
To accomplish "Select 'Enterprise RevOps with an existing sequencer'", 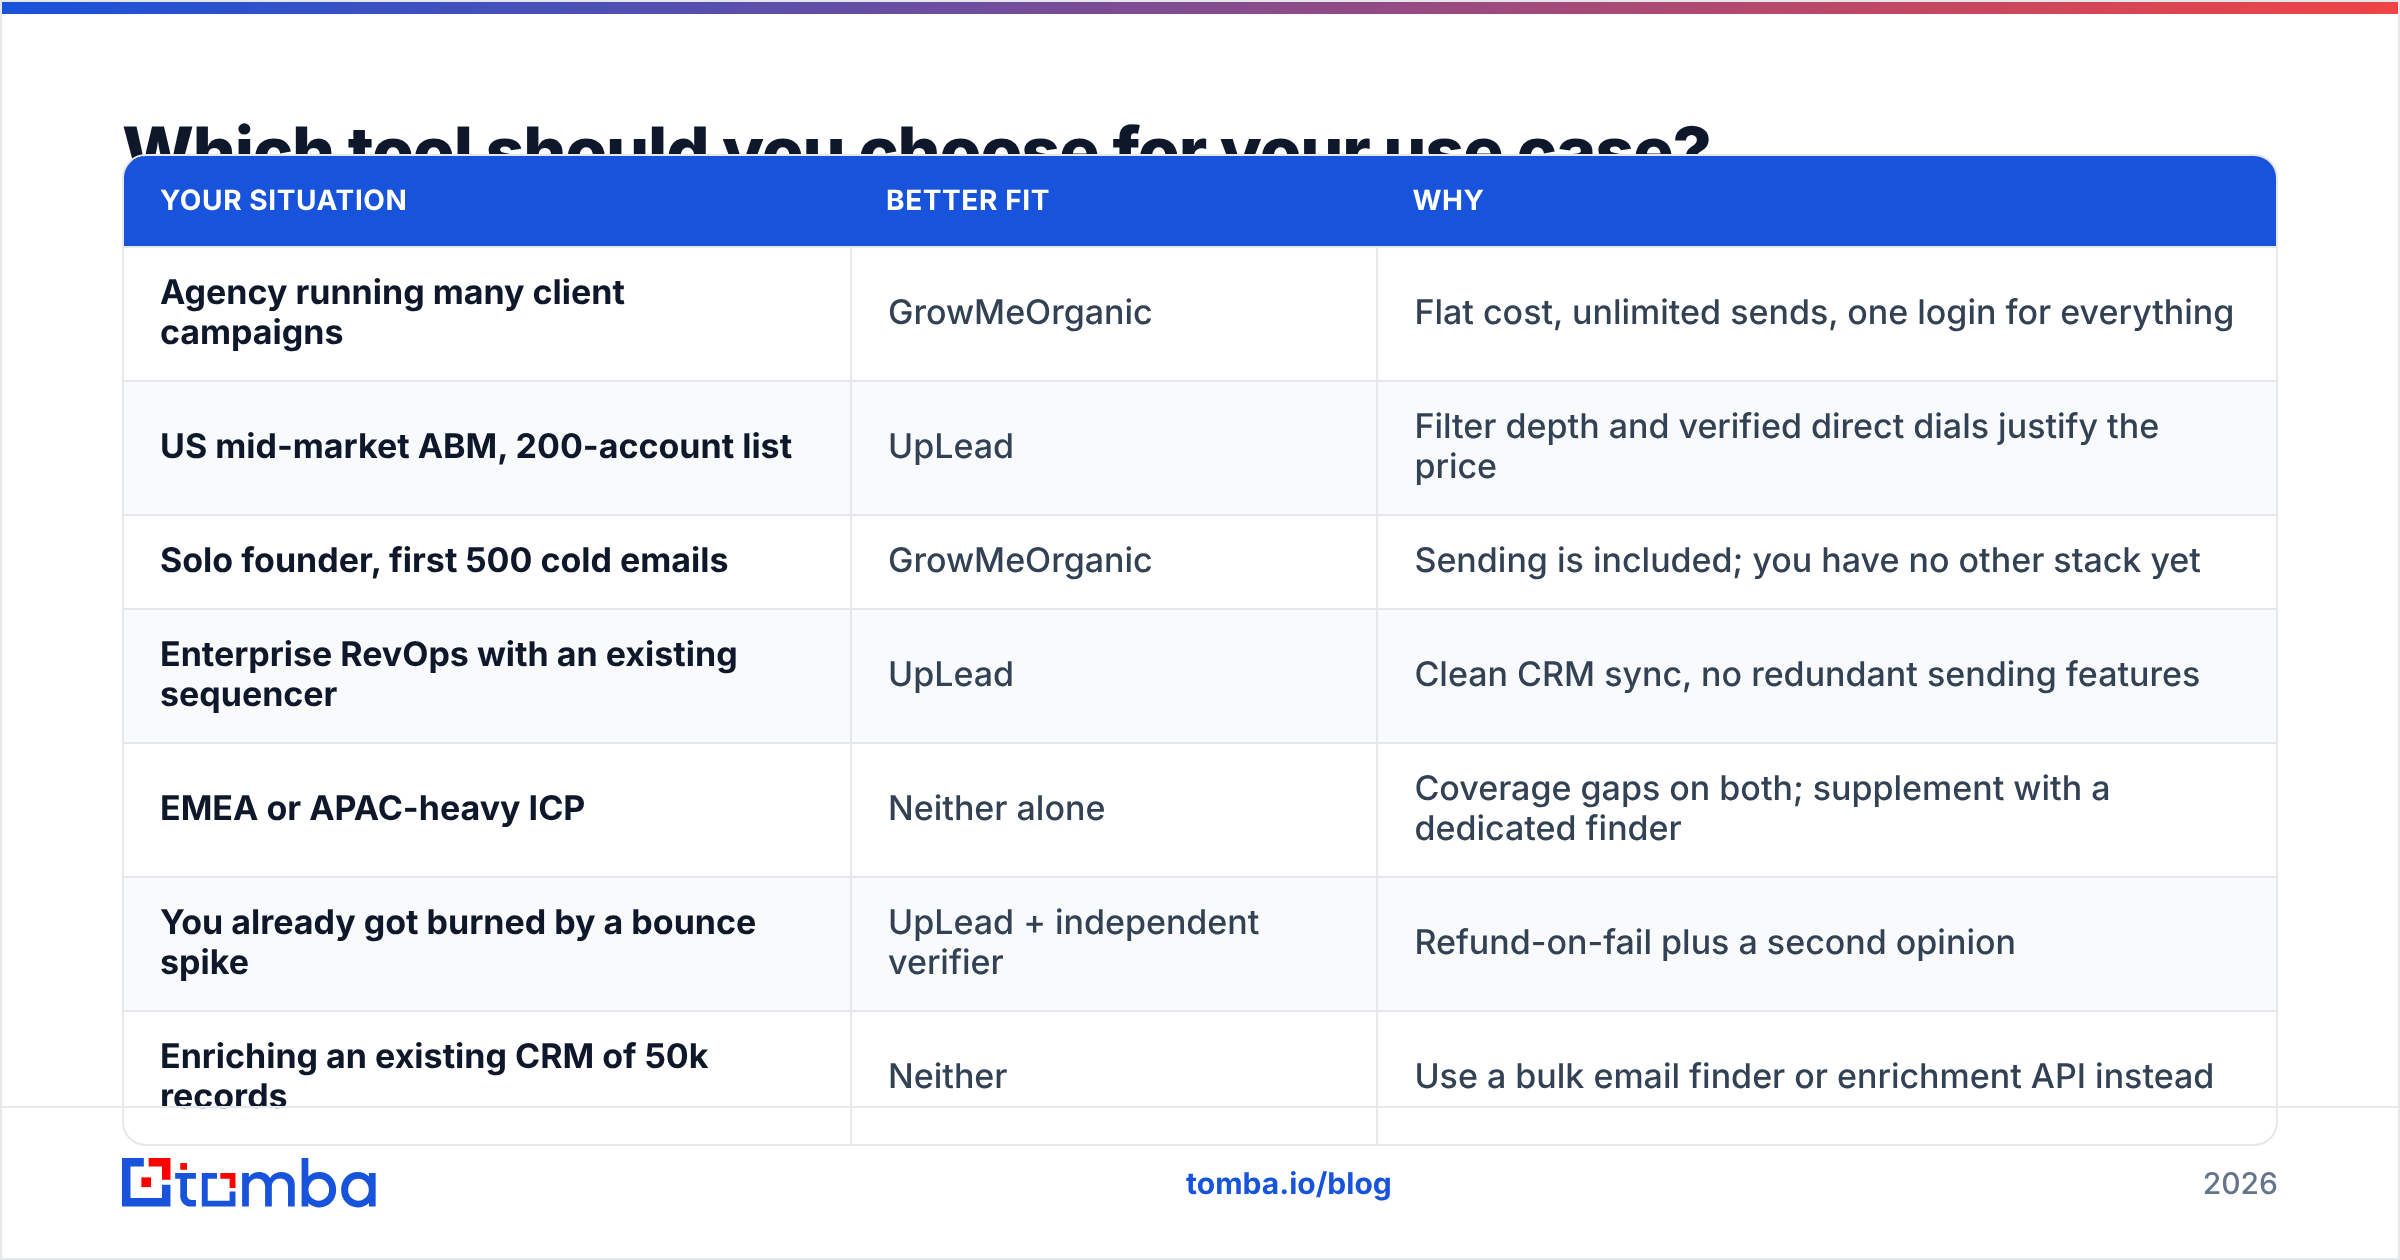I will coord(449,674).
